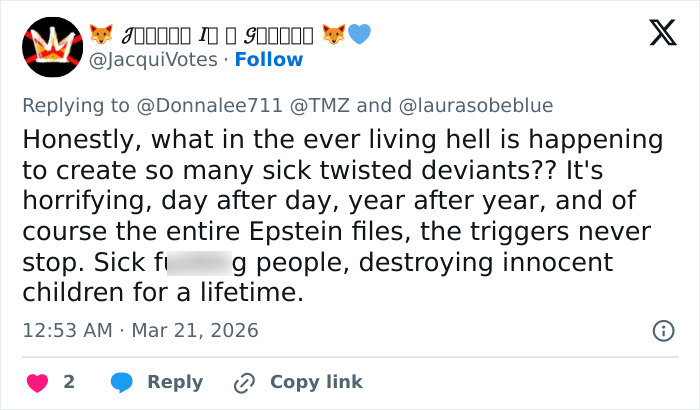Click the chain link copy icon

pyautogui.click(x=244, y=382)
